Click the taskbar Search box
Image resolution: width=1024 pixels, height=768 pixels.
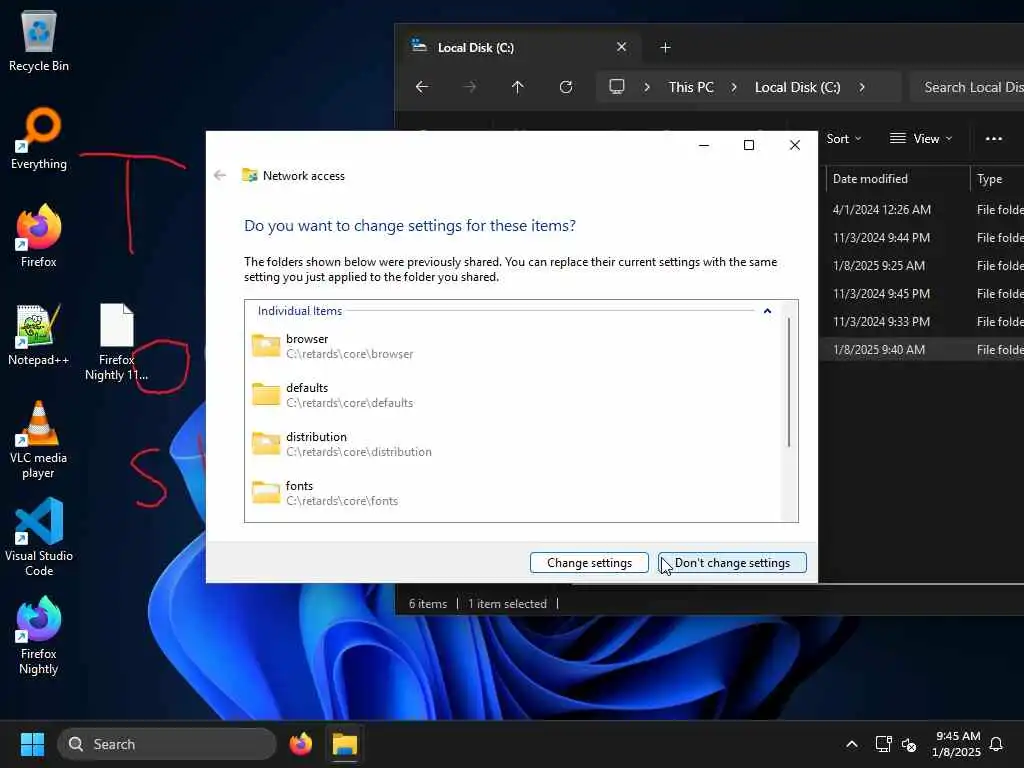[167, 744]
